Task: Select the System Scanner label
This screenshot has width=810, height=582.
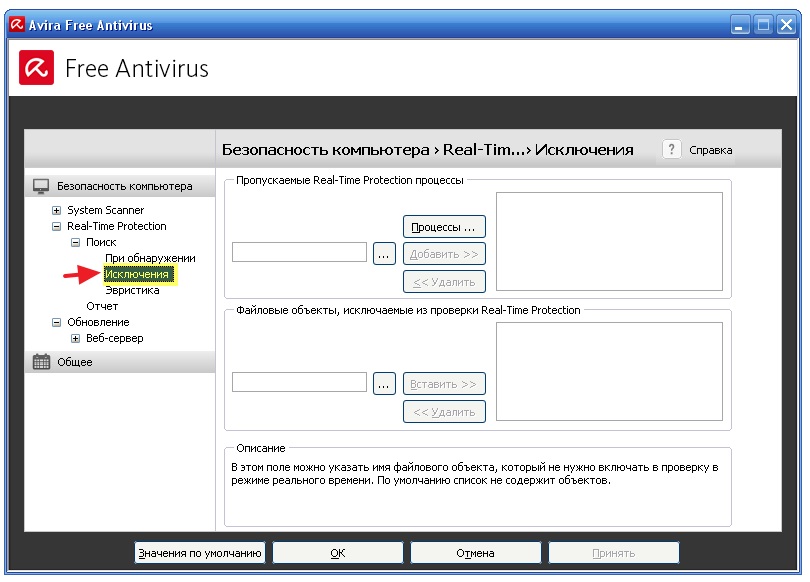Action: (x=106, y=210)
